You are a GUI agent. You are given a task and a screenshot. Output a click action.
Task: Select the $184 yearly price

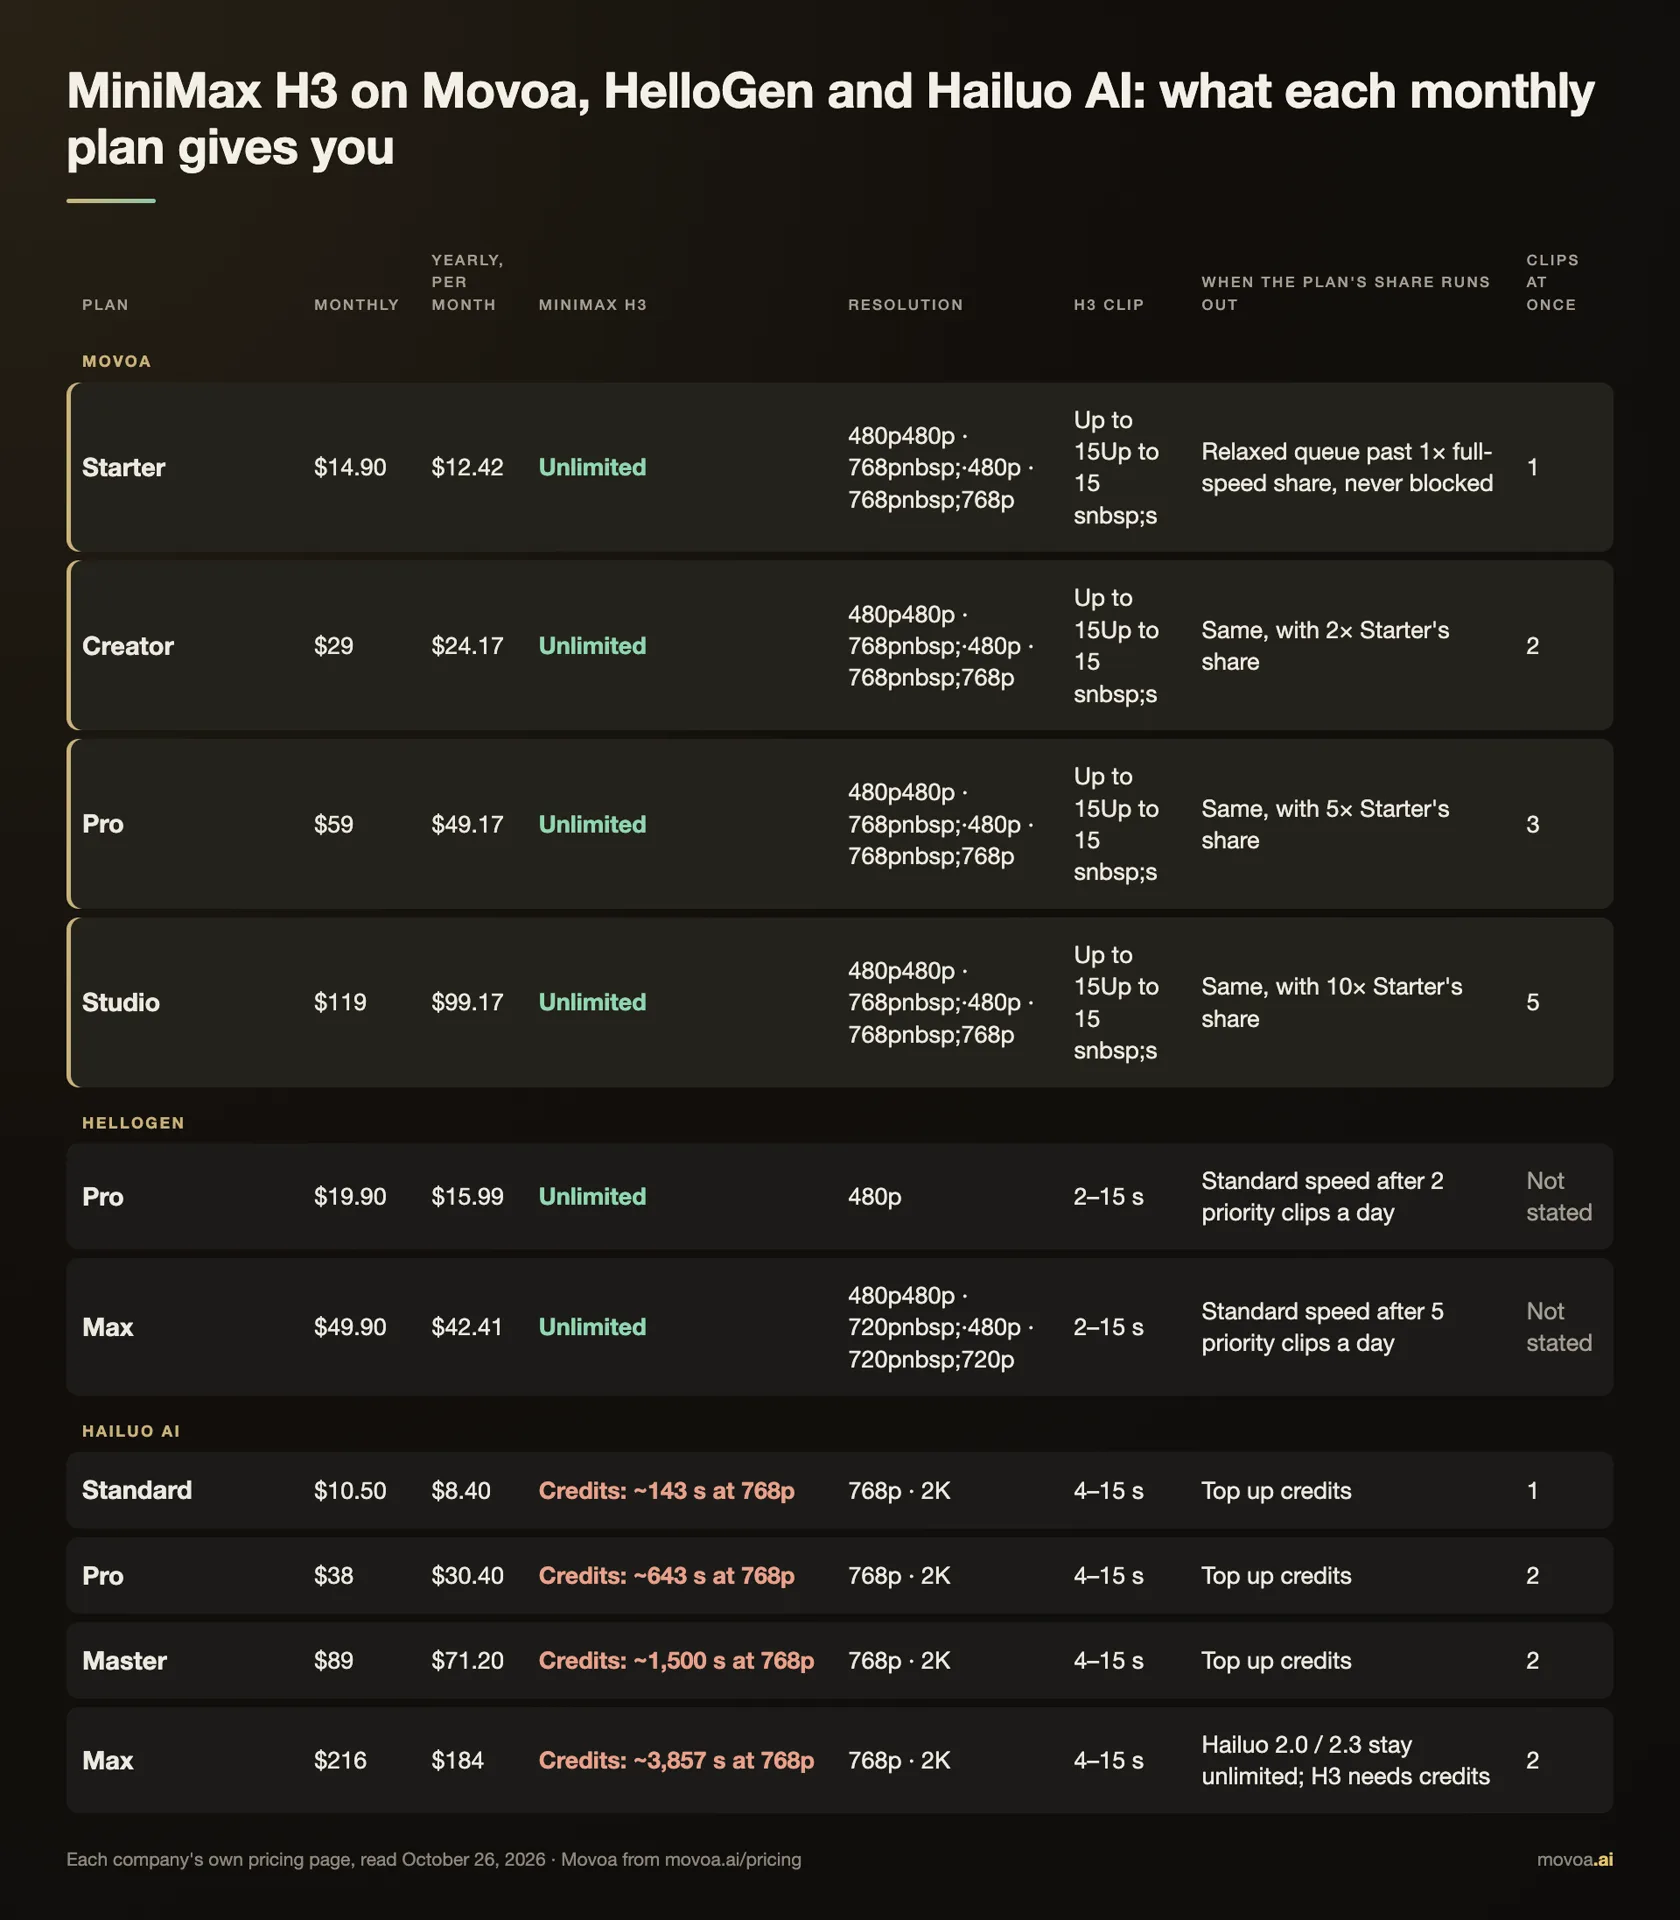[457, 1760]
